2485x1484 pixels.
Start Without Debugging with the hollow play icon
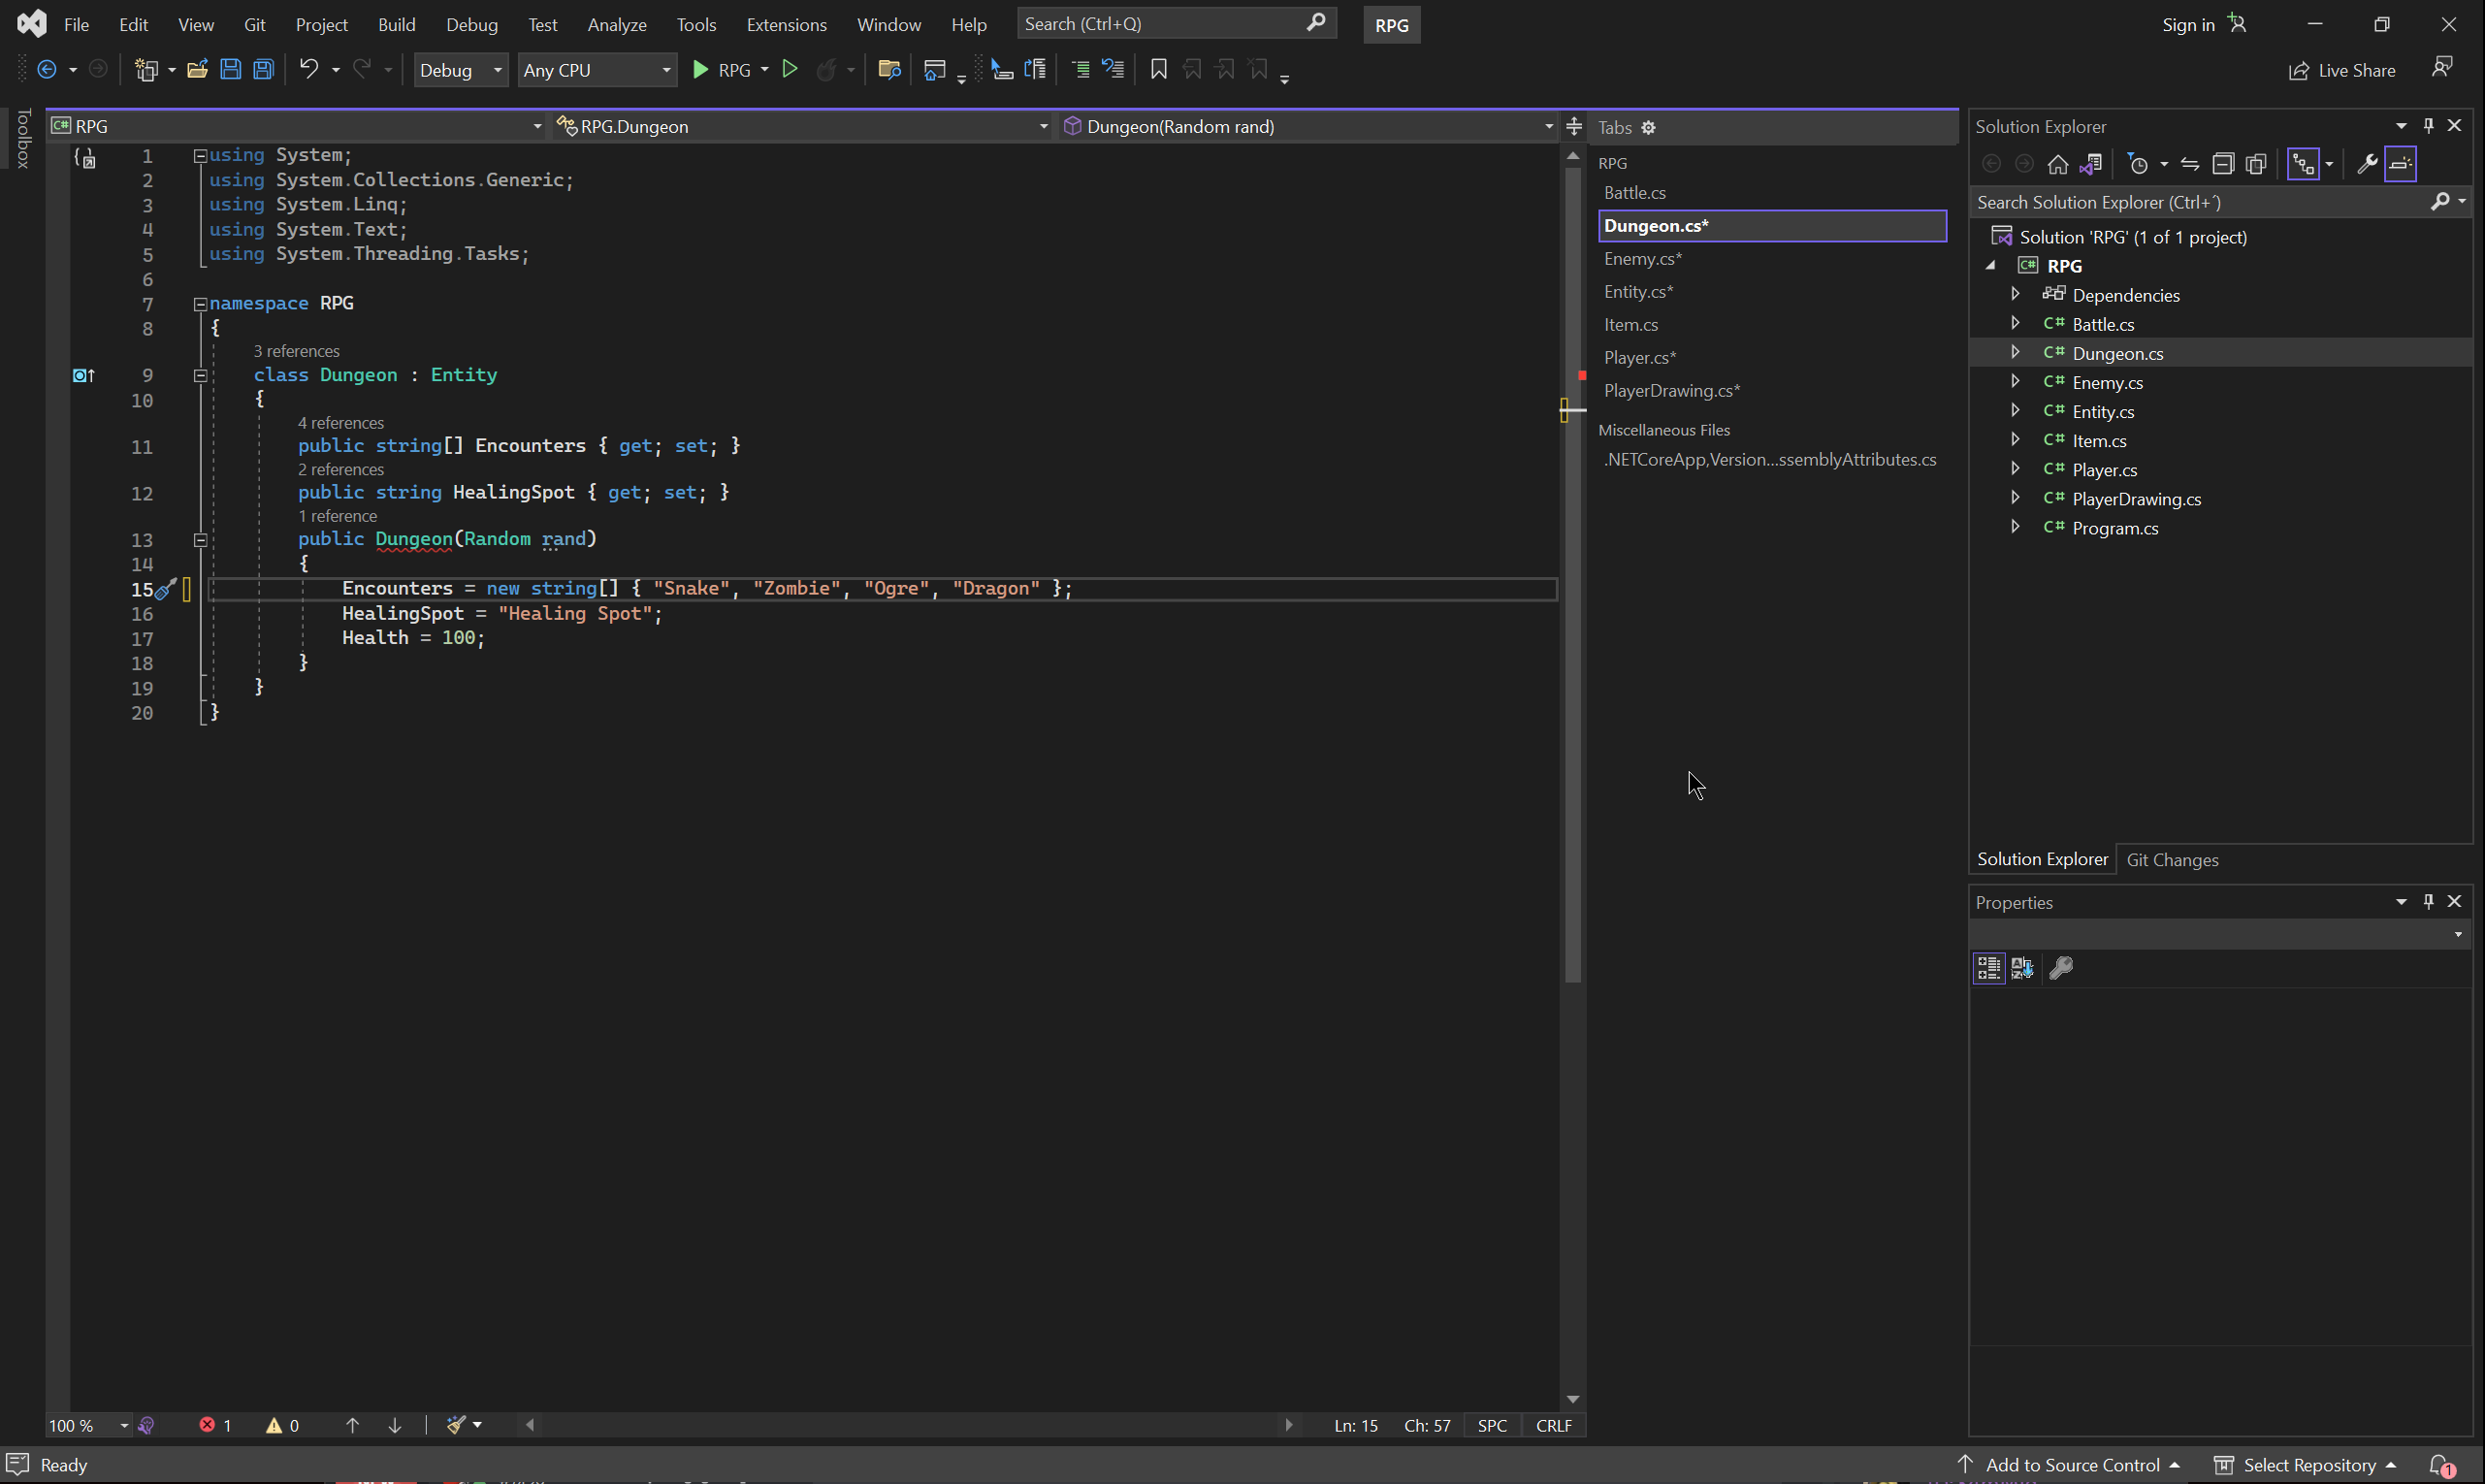pyautogui.click(x=789, y=69)
